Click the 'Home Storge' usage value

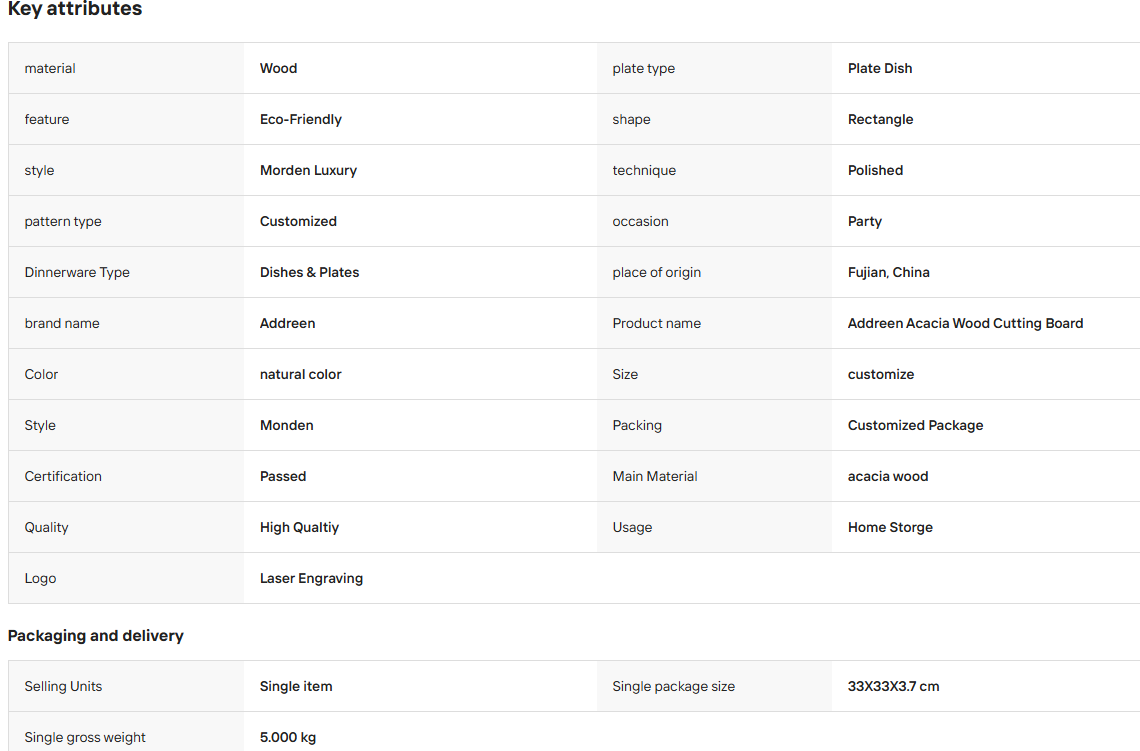890,527
